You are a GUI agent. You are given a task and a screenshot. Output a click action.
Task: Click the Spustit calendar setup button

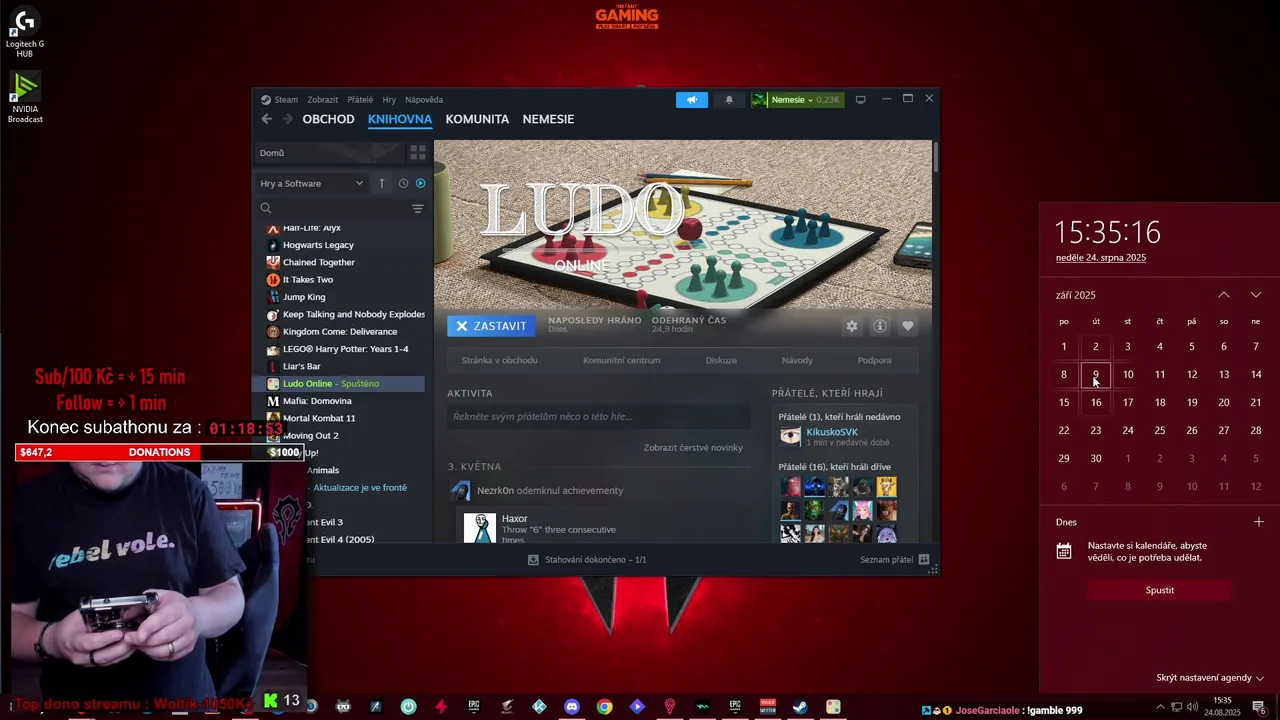tap(1160, 590)
